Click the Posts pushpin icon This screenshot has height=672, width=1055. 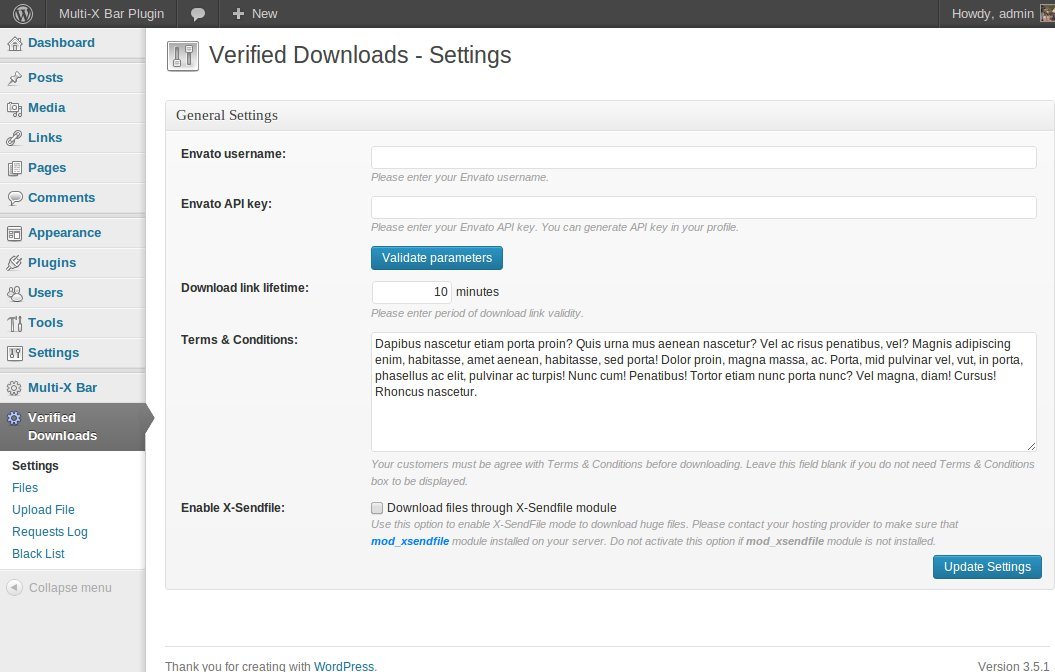pyautogui.click(x=14, y=78)
